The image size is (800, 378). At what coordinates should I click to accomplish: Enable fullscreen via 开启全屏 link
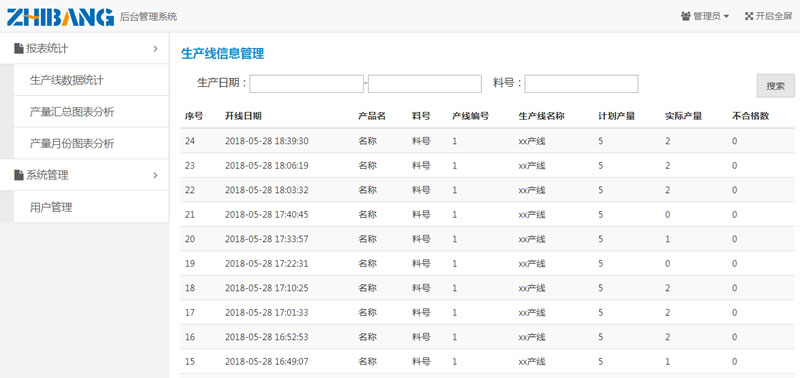768,16
